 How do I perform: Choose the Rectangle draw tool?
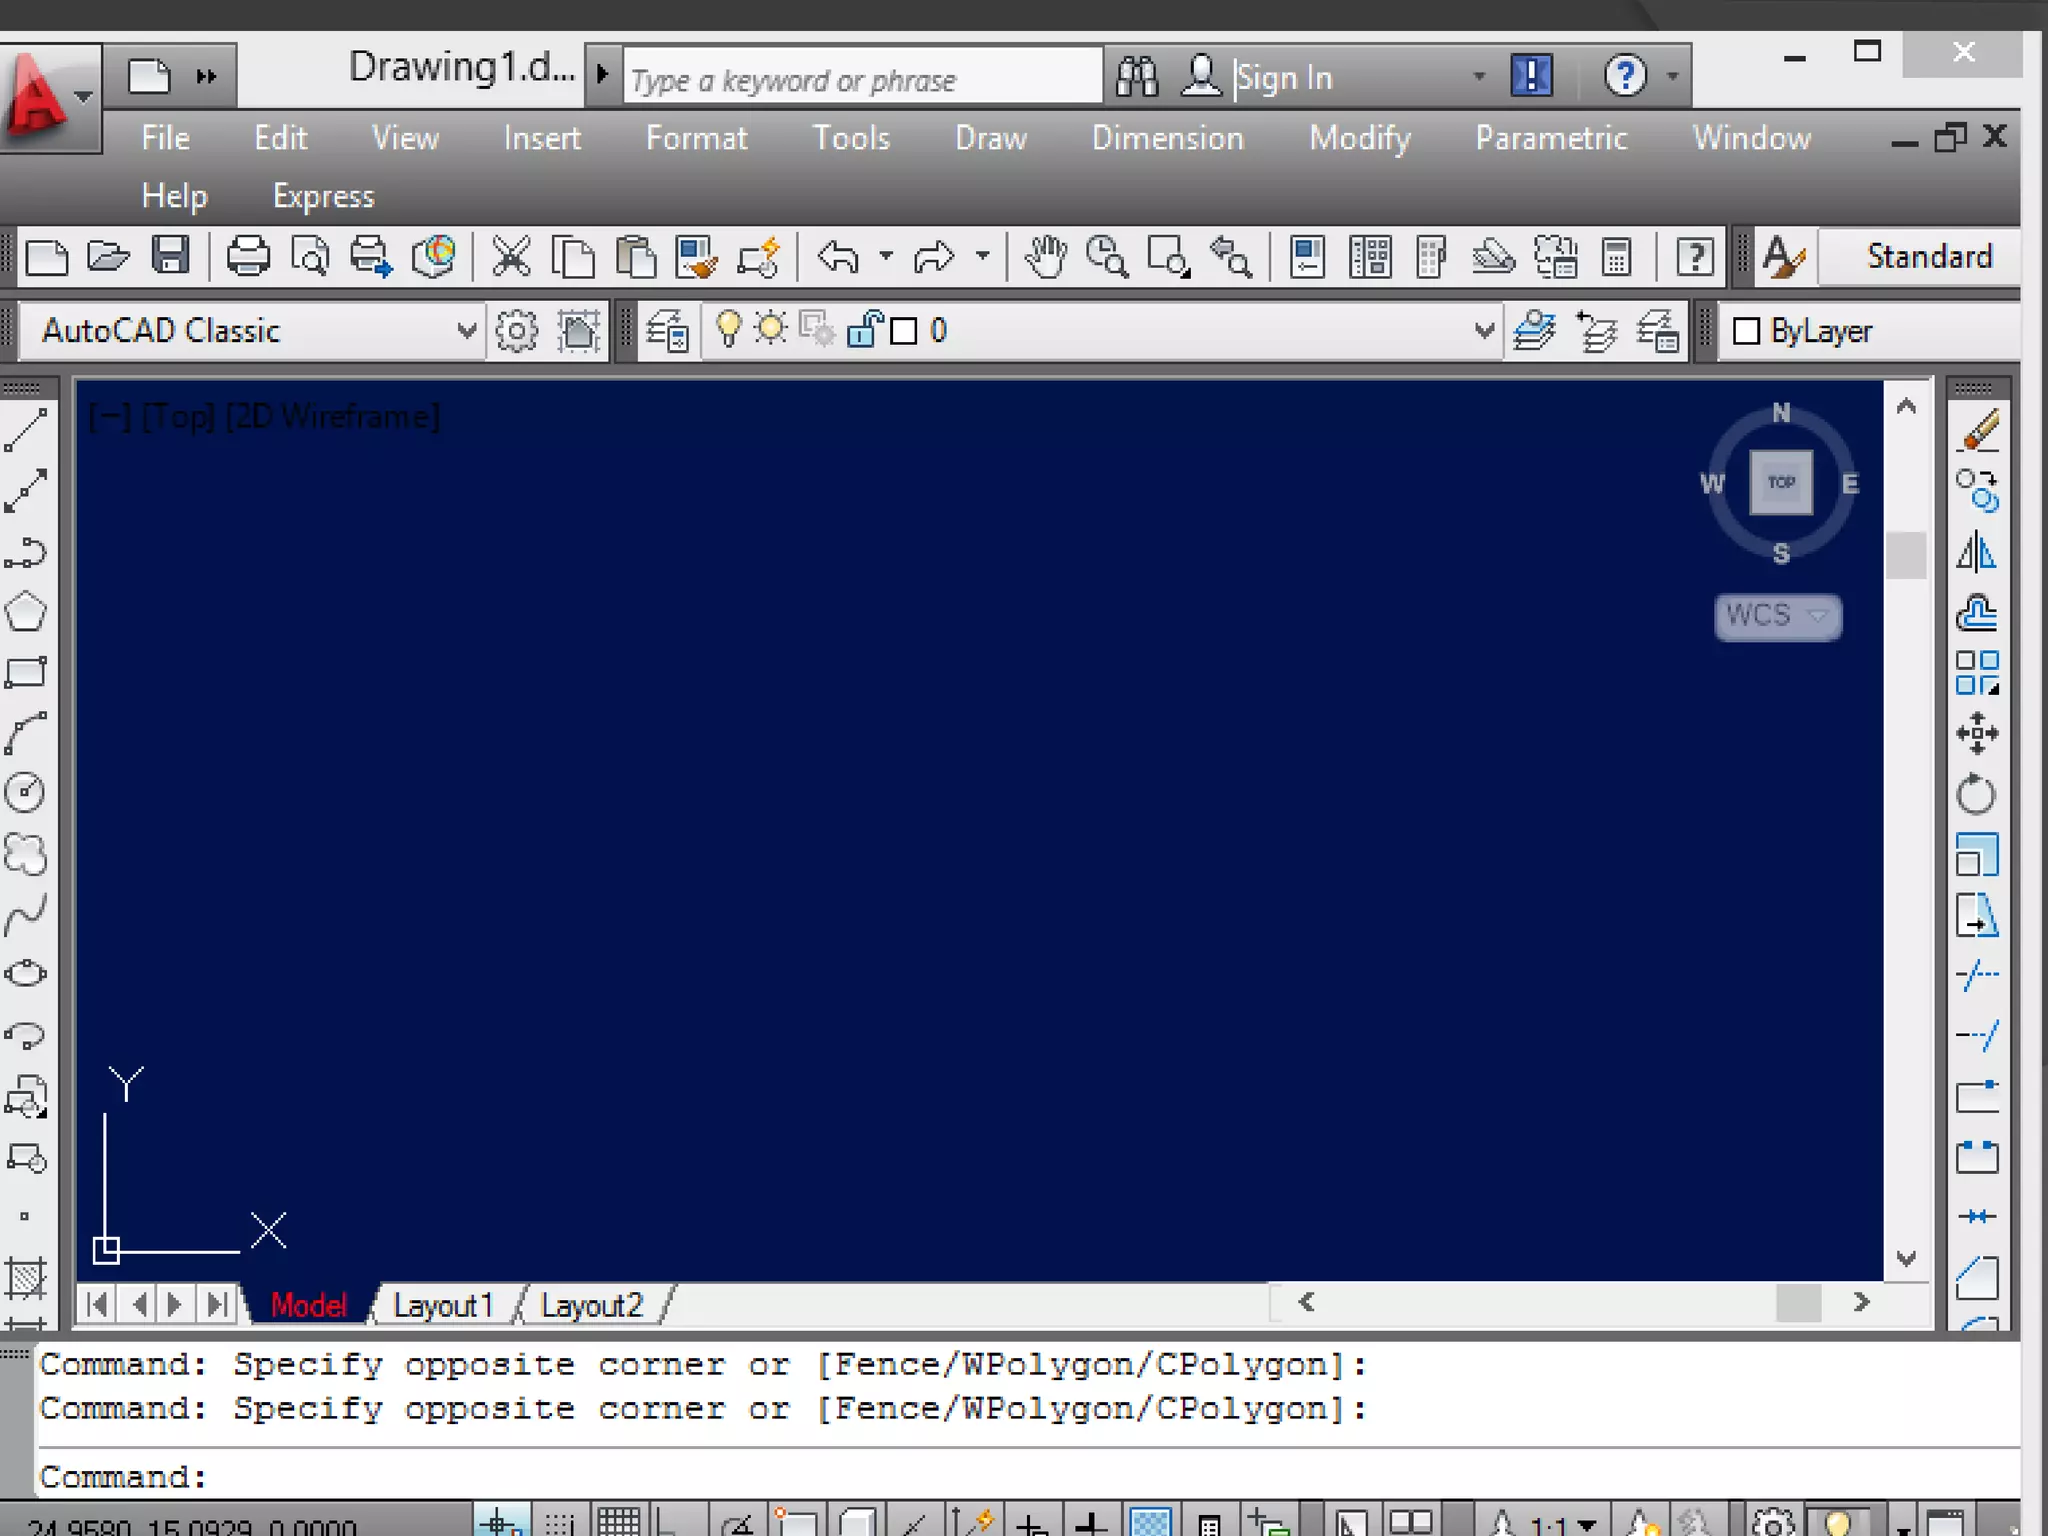pyautogui.click(x=26, y=672)
